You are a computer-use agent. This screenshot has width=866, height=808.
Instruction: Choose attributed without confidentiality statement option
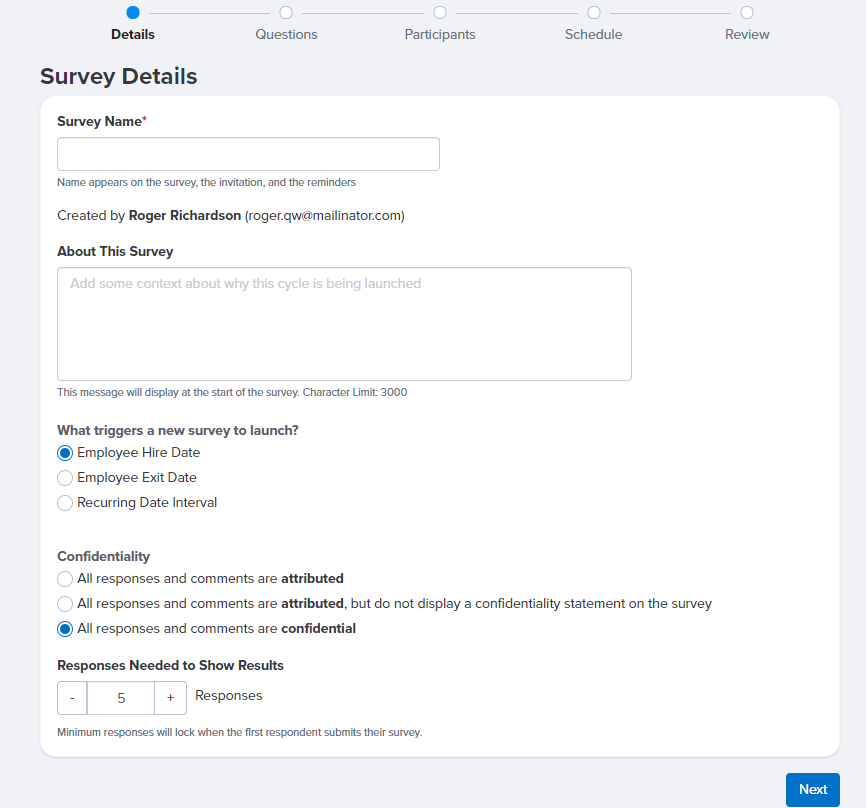pos(65,603)
